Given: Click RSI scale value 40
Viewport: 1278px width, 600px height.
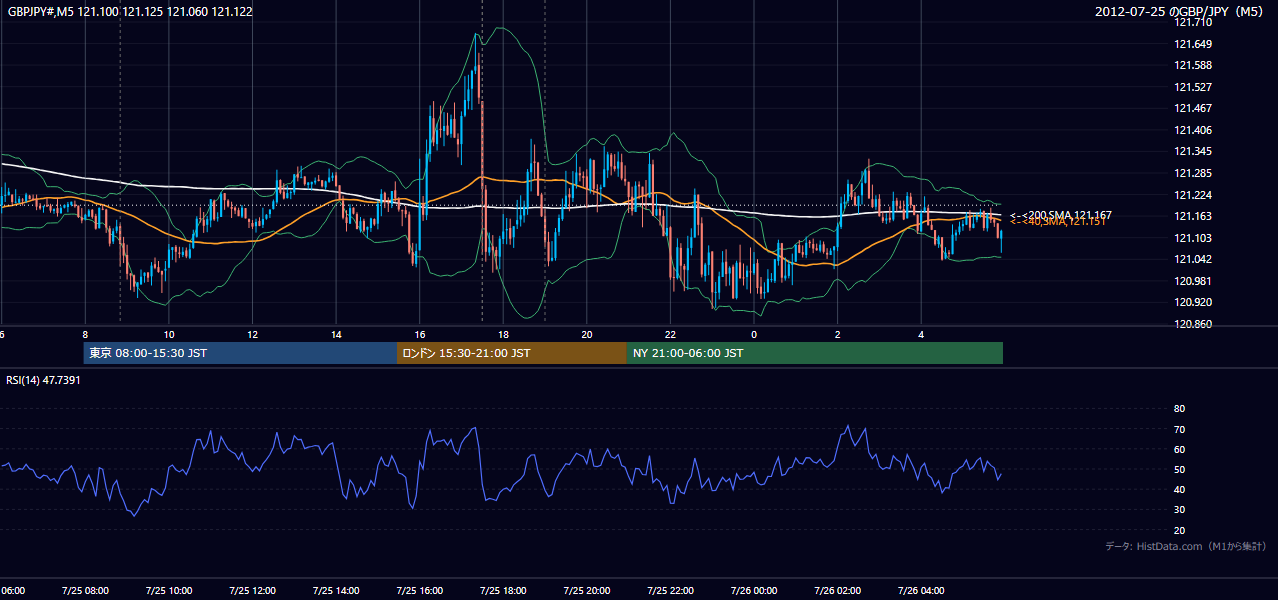Looking at the screenshot, I should click(1179, 489).
